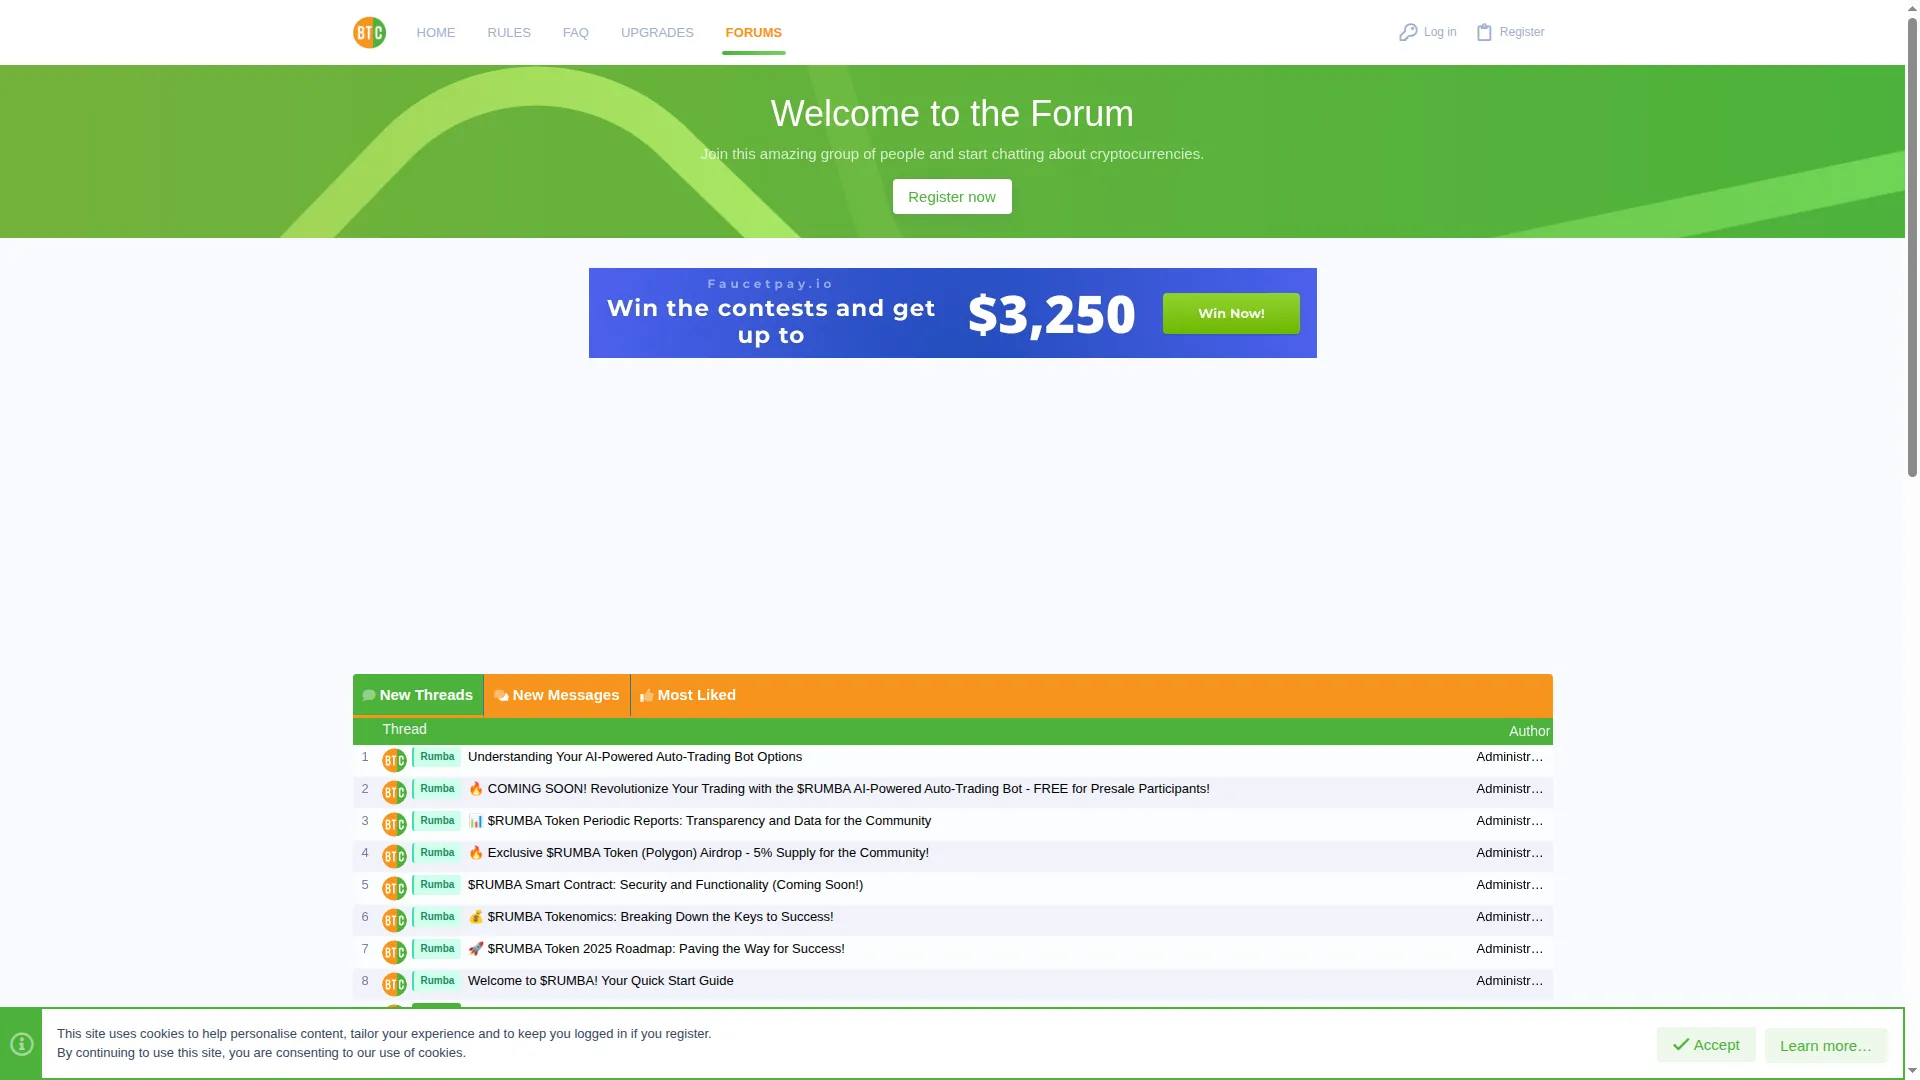Select the Forums navigation tab
The image size is (1920, 1080).
[x=754, y=33]
